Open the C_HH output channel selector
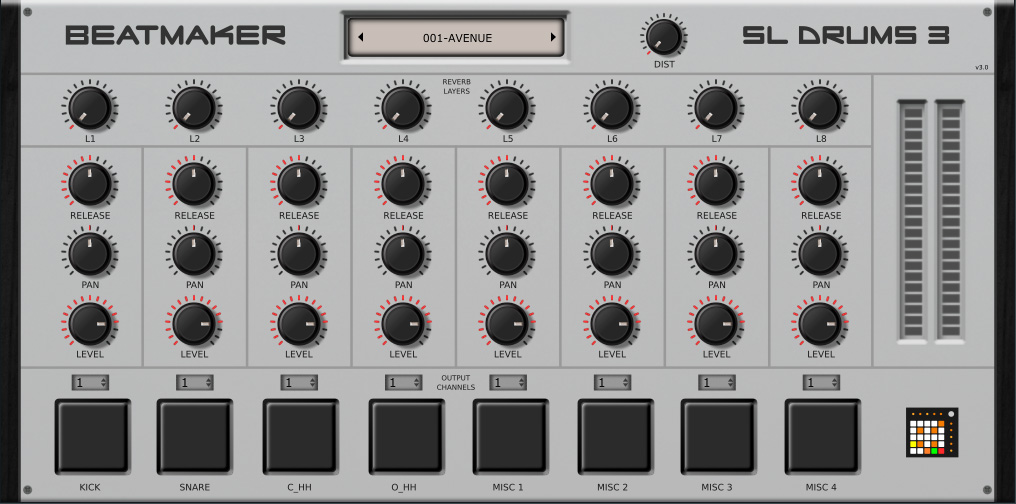This screenshot has width=1016, height=504. coord(299,383)
